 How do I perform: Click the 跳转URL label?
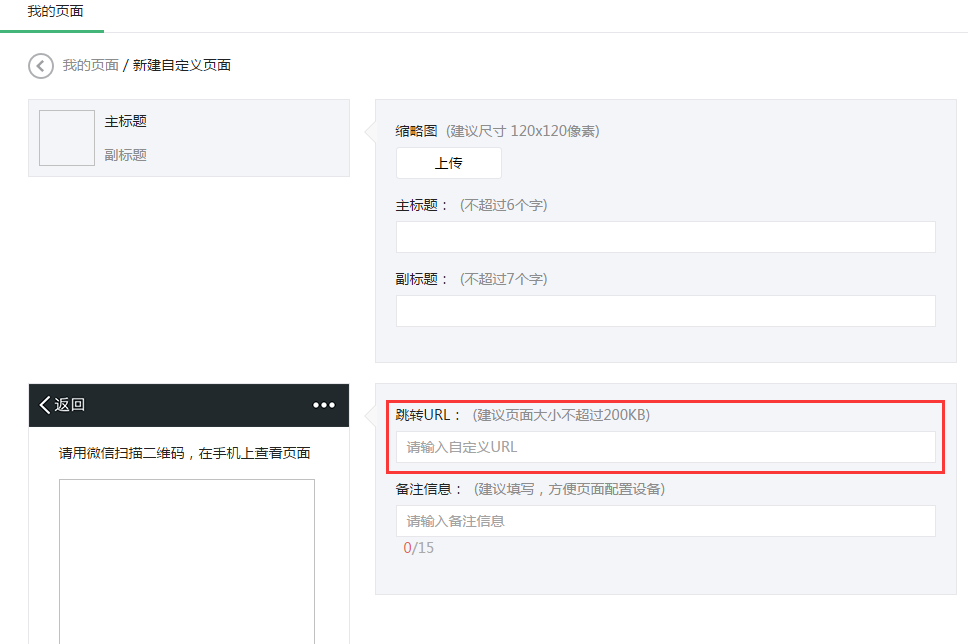point(427,415)
